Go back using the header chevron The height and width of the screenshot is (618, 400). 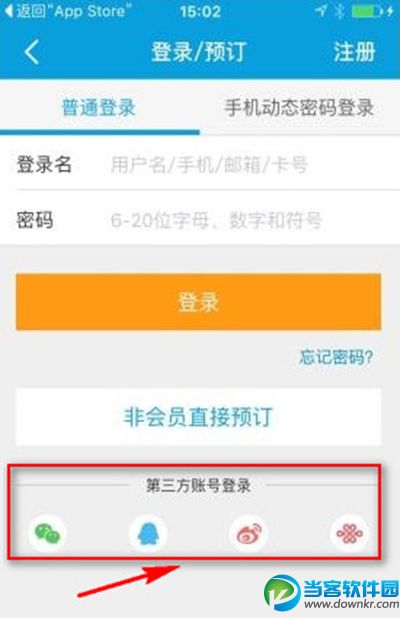point(32,52)
